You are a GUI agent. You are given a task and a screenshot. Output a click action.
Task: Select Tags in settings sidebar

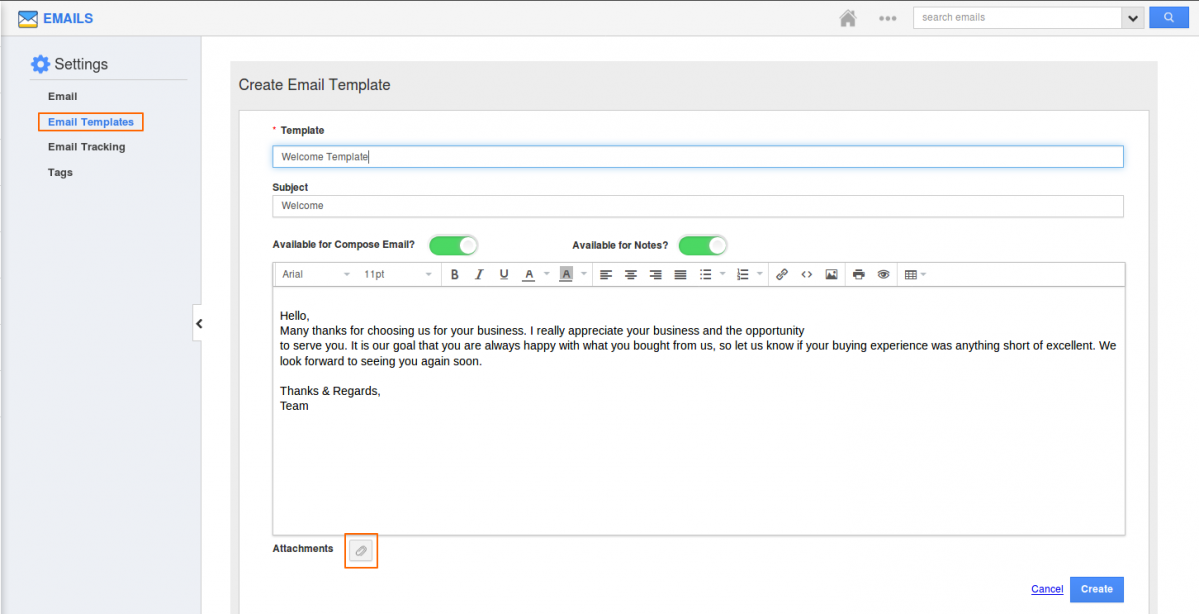click(60, 172)
